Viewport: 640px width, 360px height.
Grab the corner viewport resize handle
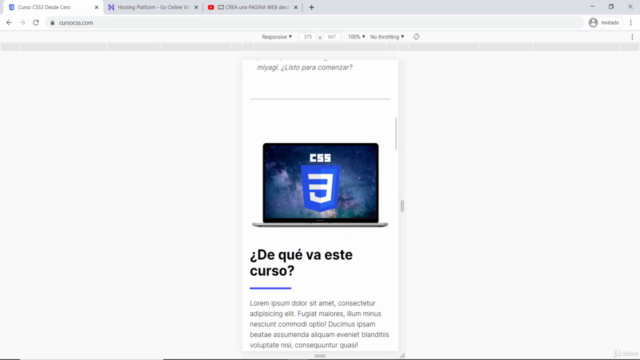402,355
